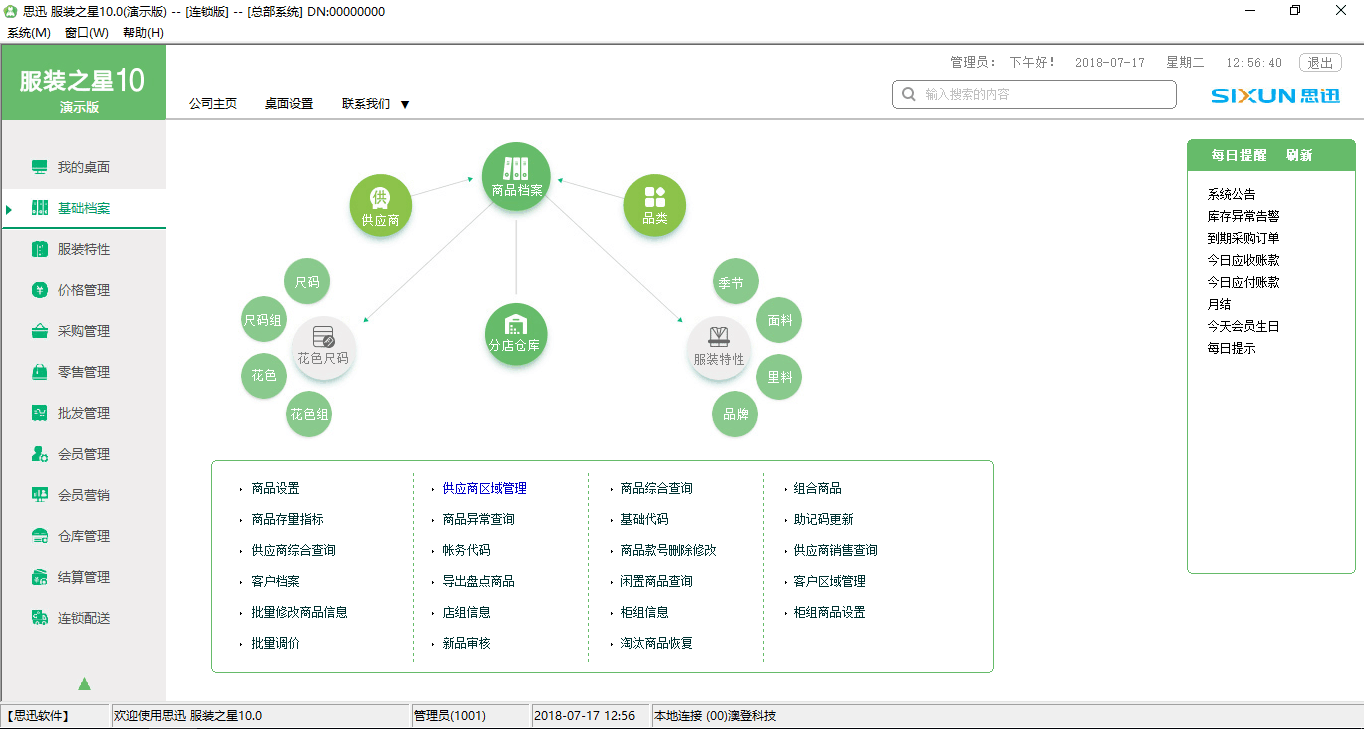
Task: Open 今日应收账款 in daily reminders
Action: pos(1243,260)
